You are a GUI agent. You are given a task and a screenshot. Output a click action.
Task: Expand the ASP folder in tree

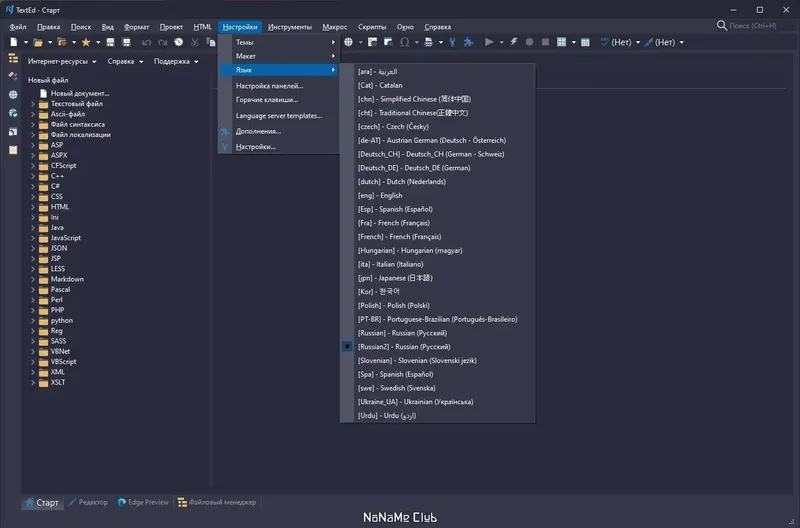click(33, 145)
